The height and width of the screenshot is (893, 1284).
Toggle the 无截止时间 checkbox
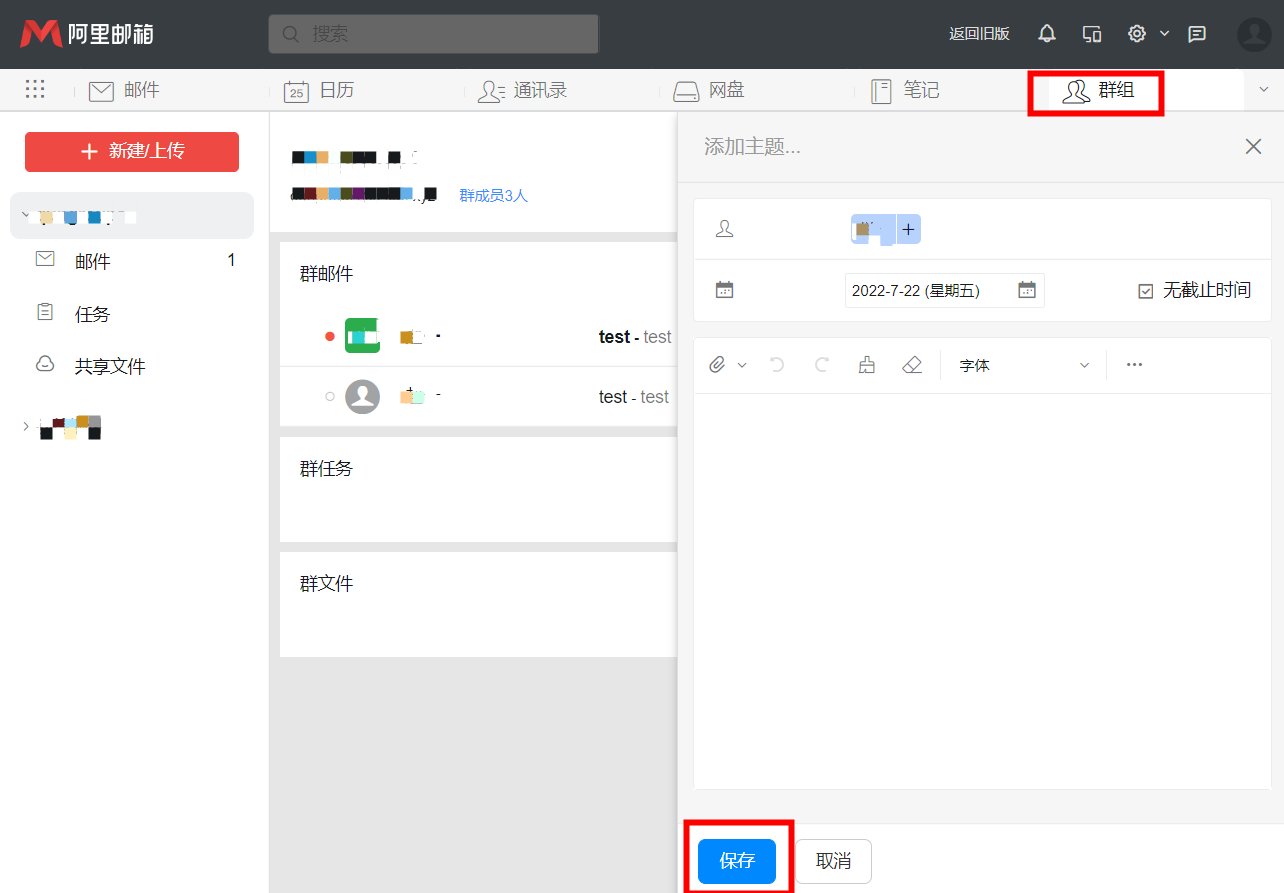click(1146, 291)
